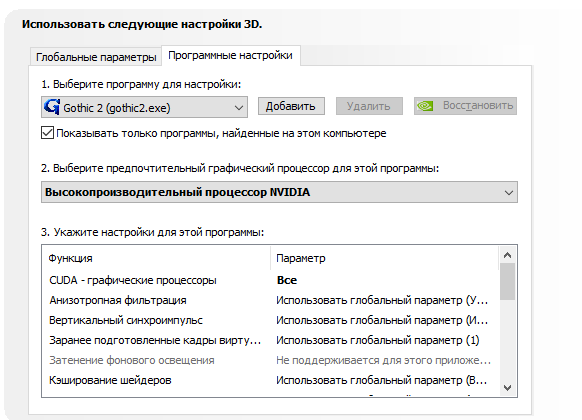Select Заранее подготовленные кадры row

pyautogui.click(x=270, y=340)
